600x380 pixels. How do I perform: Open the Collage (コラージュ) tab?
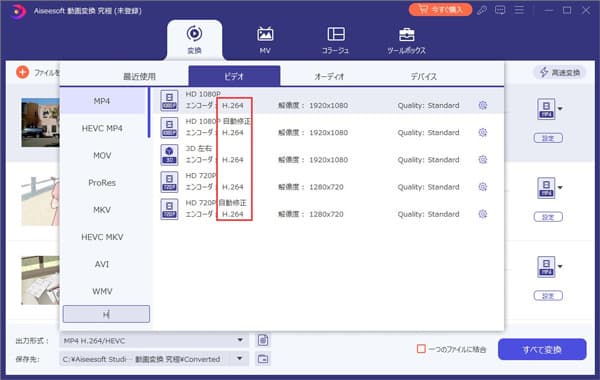336,40
